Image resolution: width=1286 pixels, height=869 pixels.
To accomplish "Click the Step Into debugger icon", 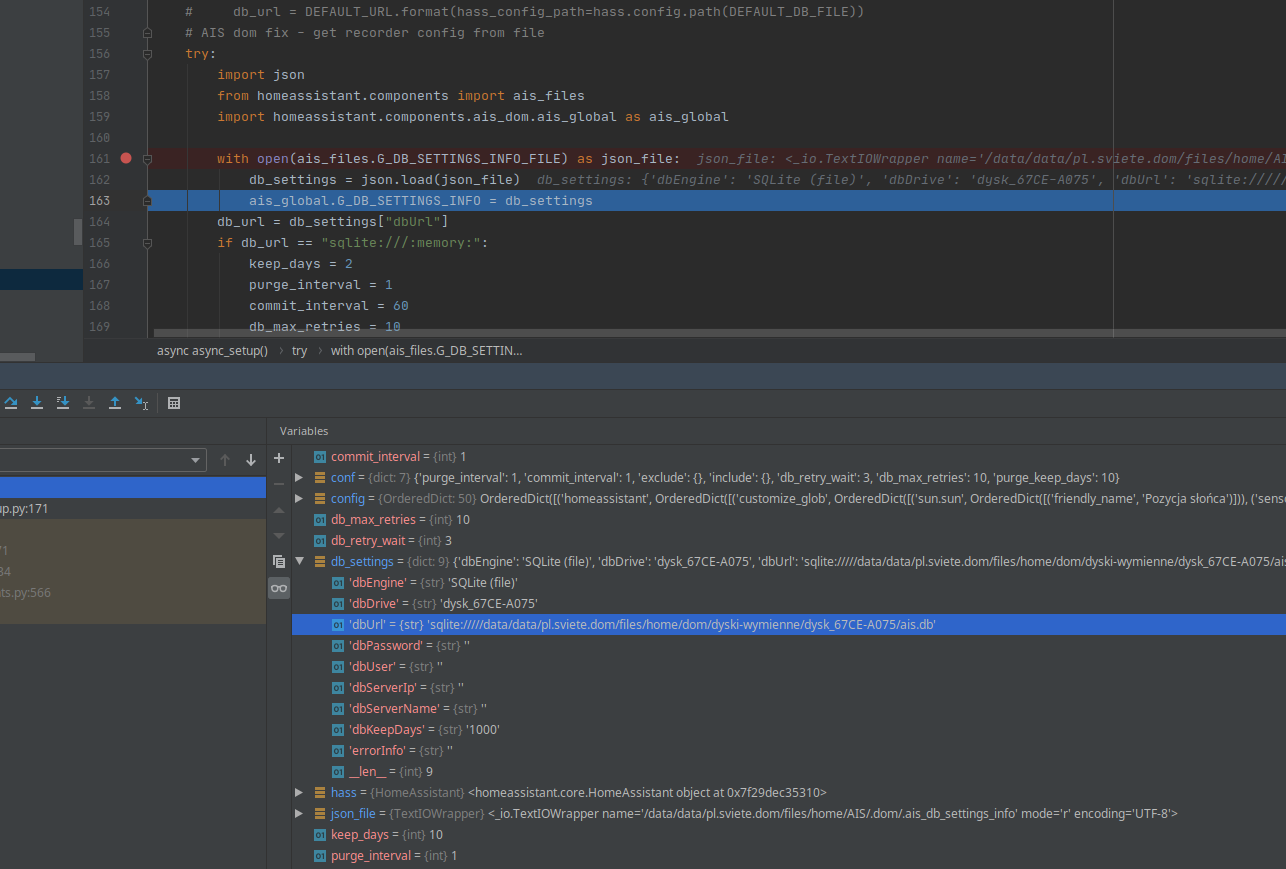I will point(37,402).
